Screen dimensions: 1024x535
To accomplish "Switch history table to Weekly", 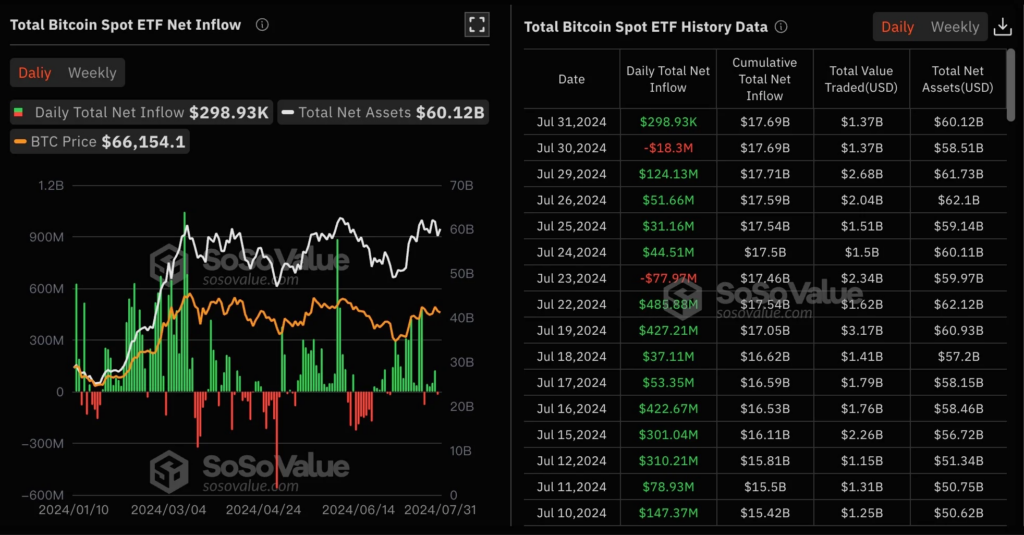I will click(x=955, y=27).
